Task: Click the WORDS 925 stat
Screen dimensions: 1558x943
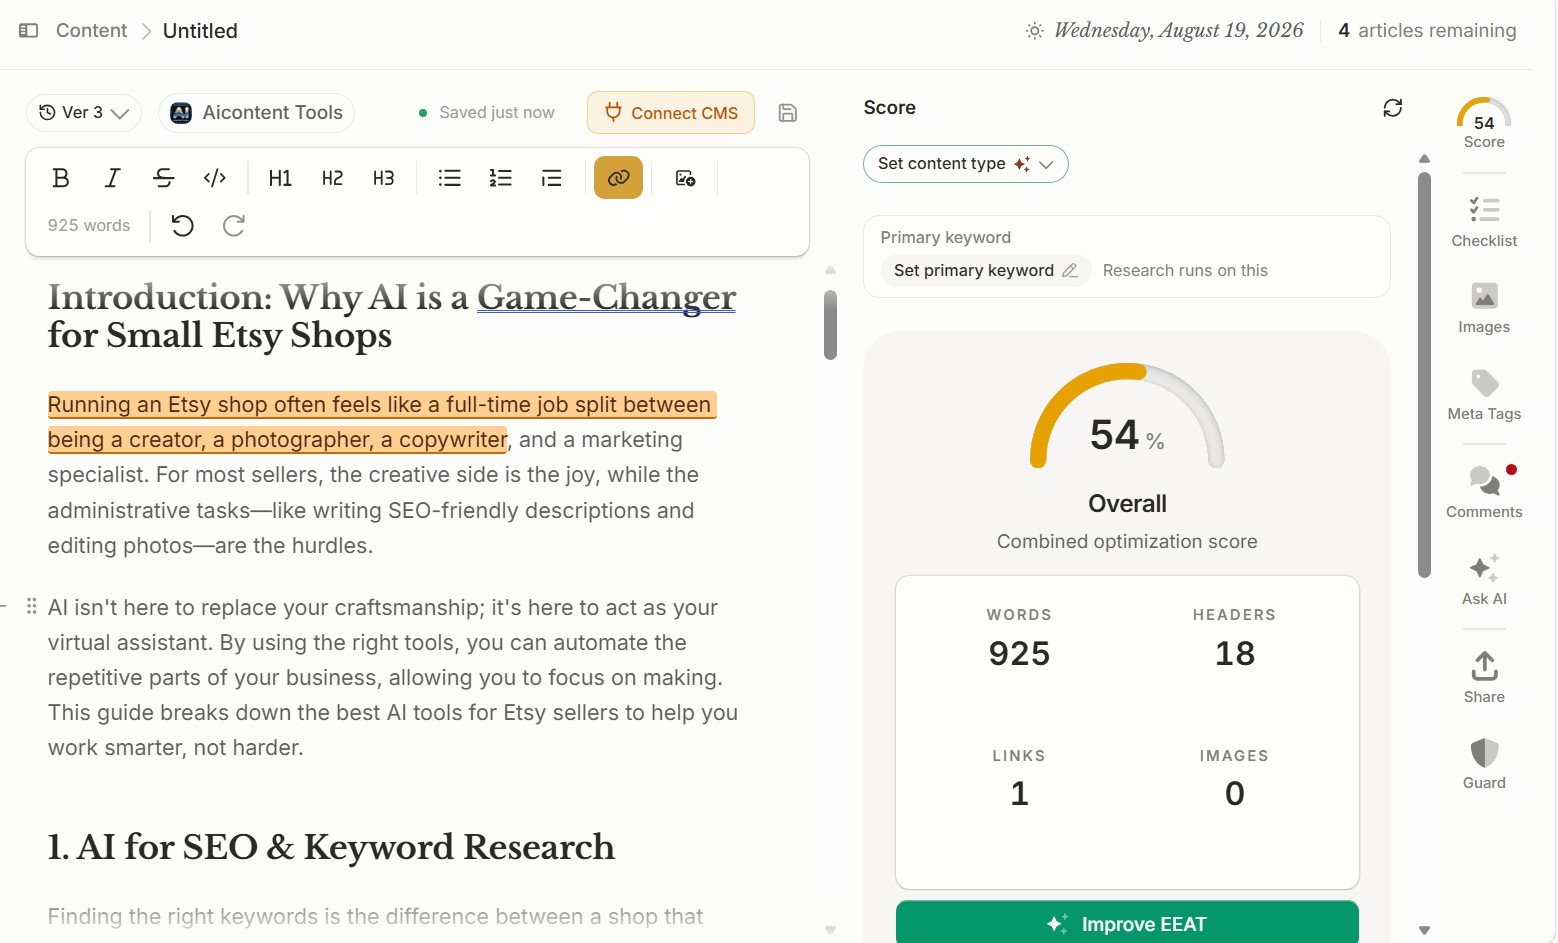Action: pos(1019,638)
